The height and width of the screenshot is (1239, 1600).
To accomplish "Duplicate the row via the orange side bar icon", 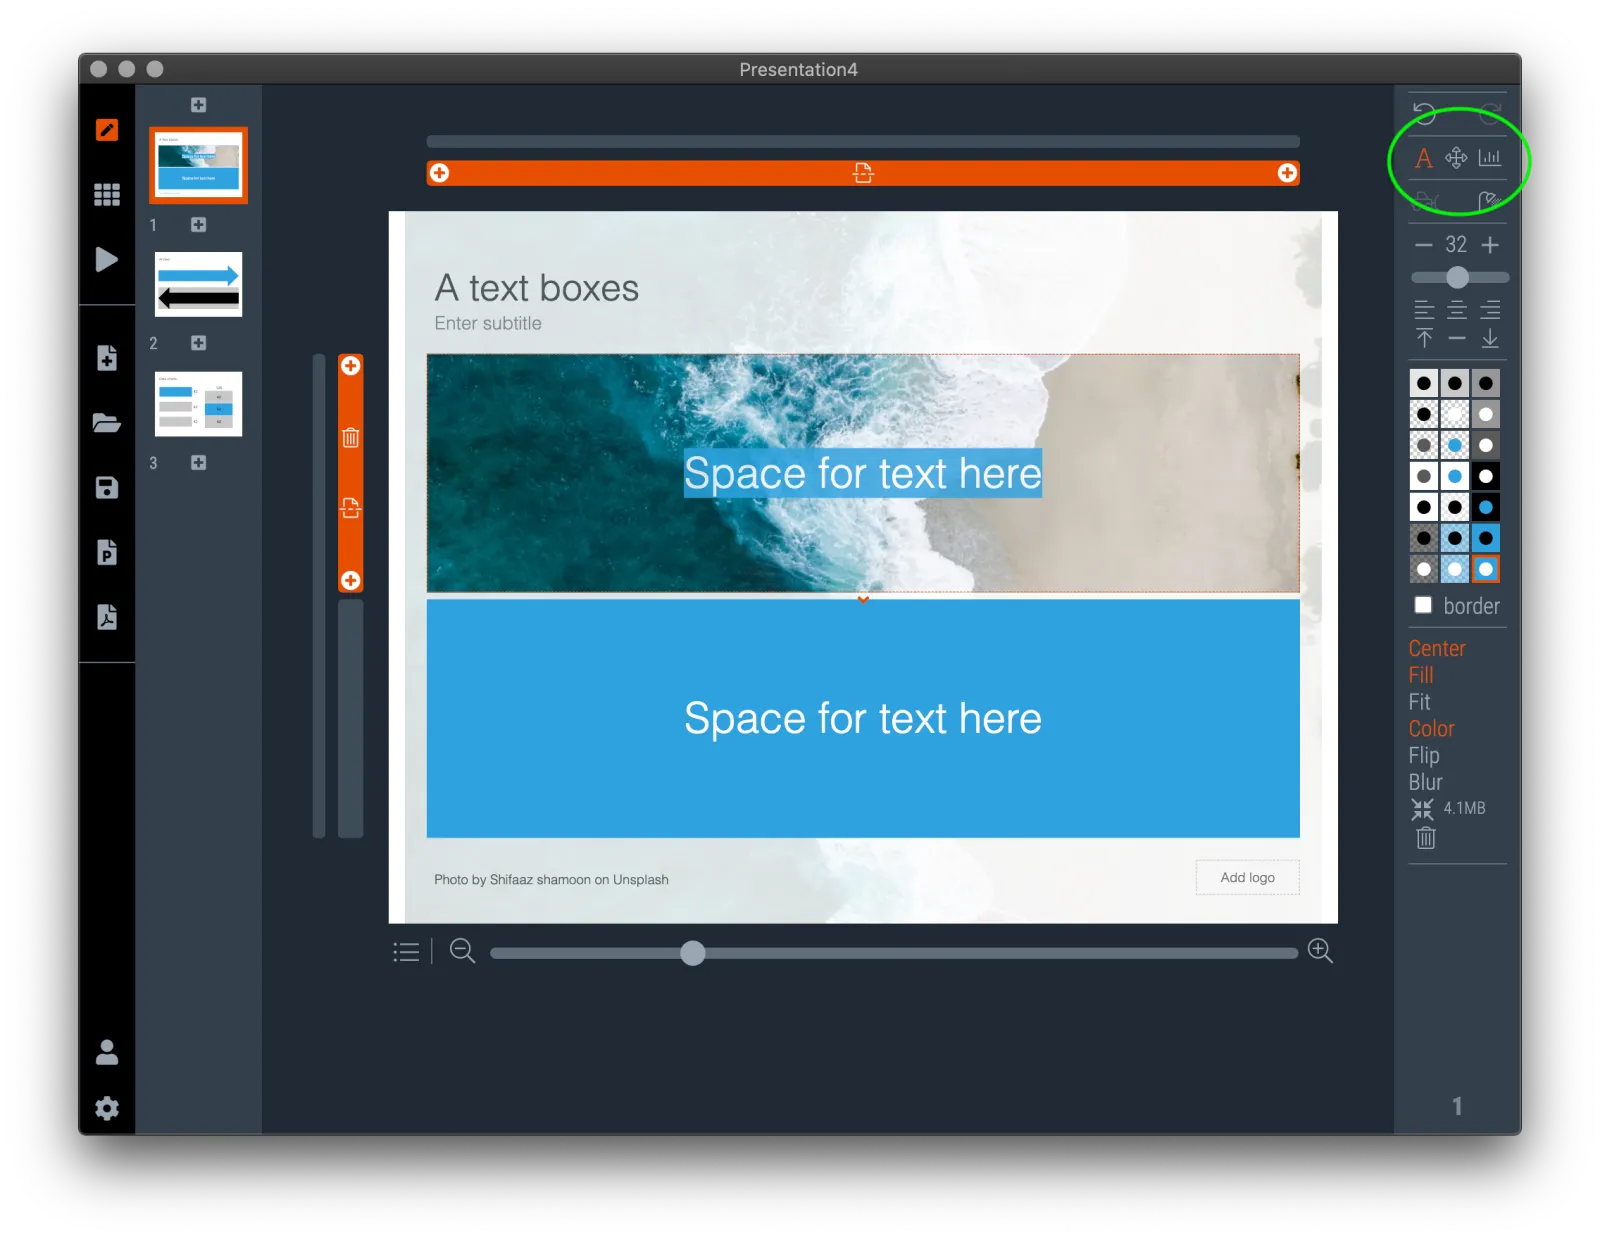I will [351, 508].
